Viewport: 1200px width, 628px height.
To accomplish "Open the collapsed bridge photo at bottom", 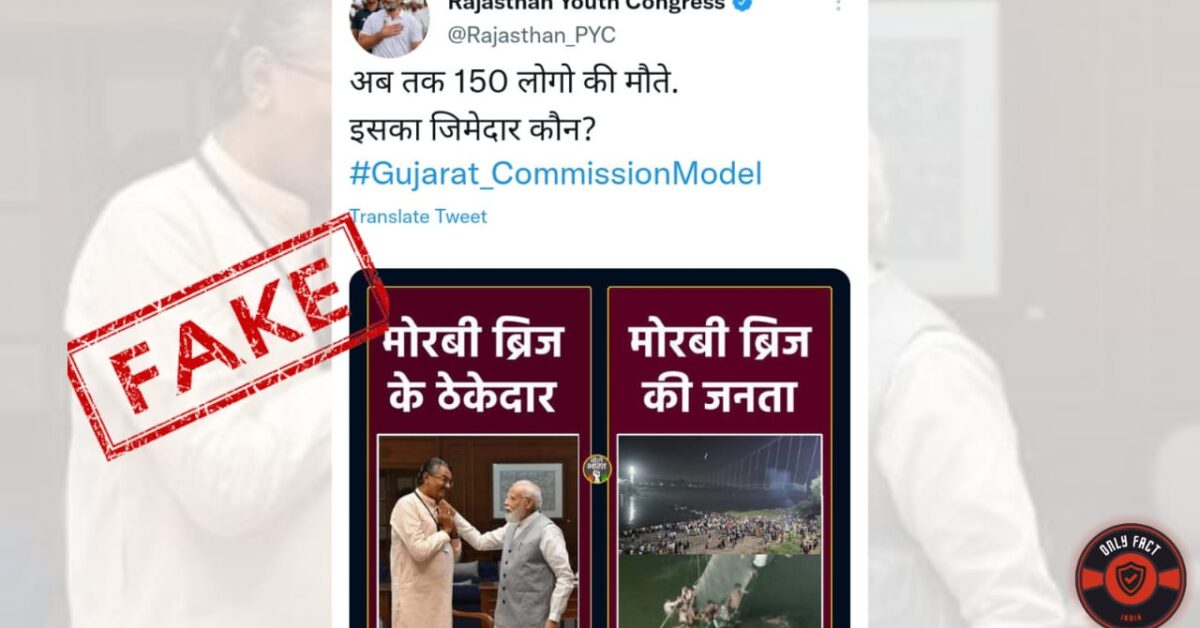I will point(719,591).
